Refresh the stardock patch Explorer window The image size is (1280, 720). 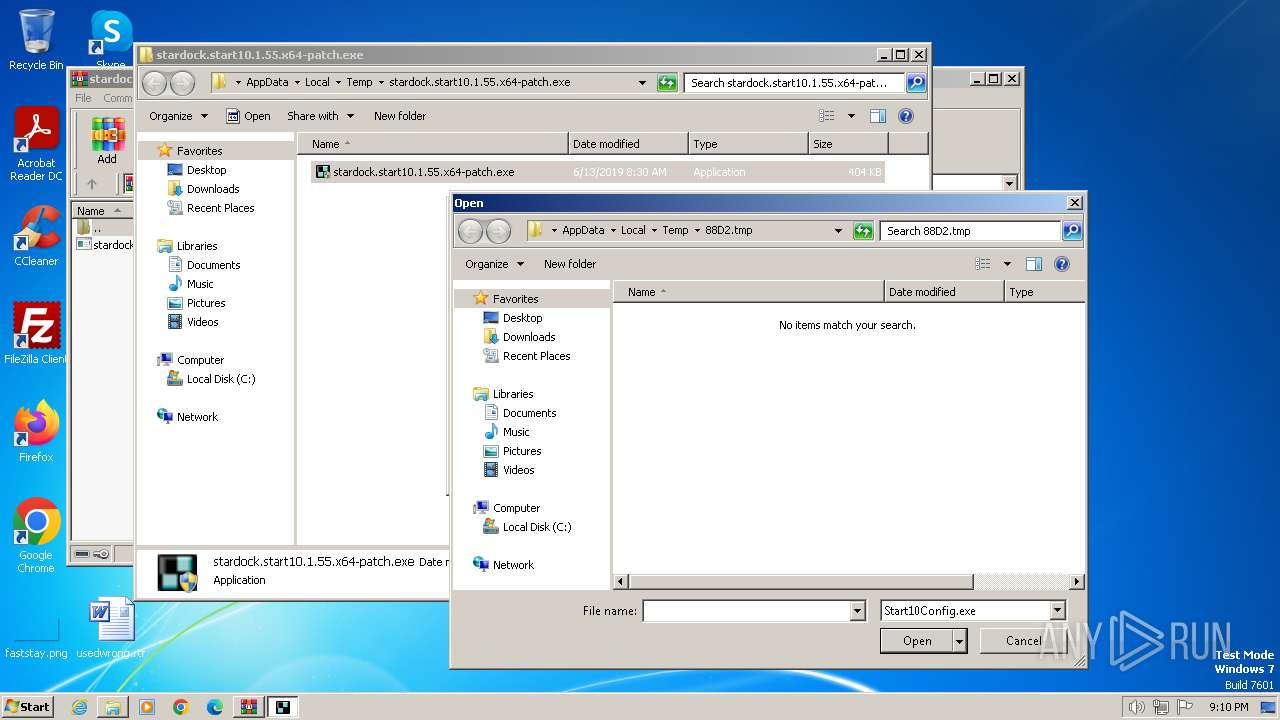click(x=667, y=83)
